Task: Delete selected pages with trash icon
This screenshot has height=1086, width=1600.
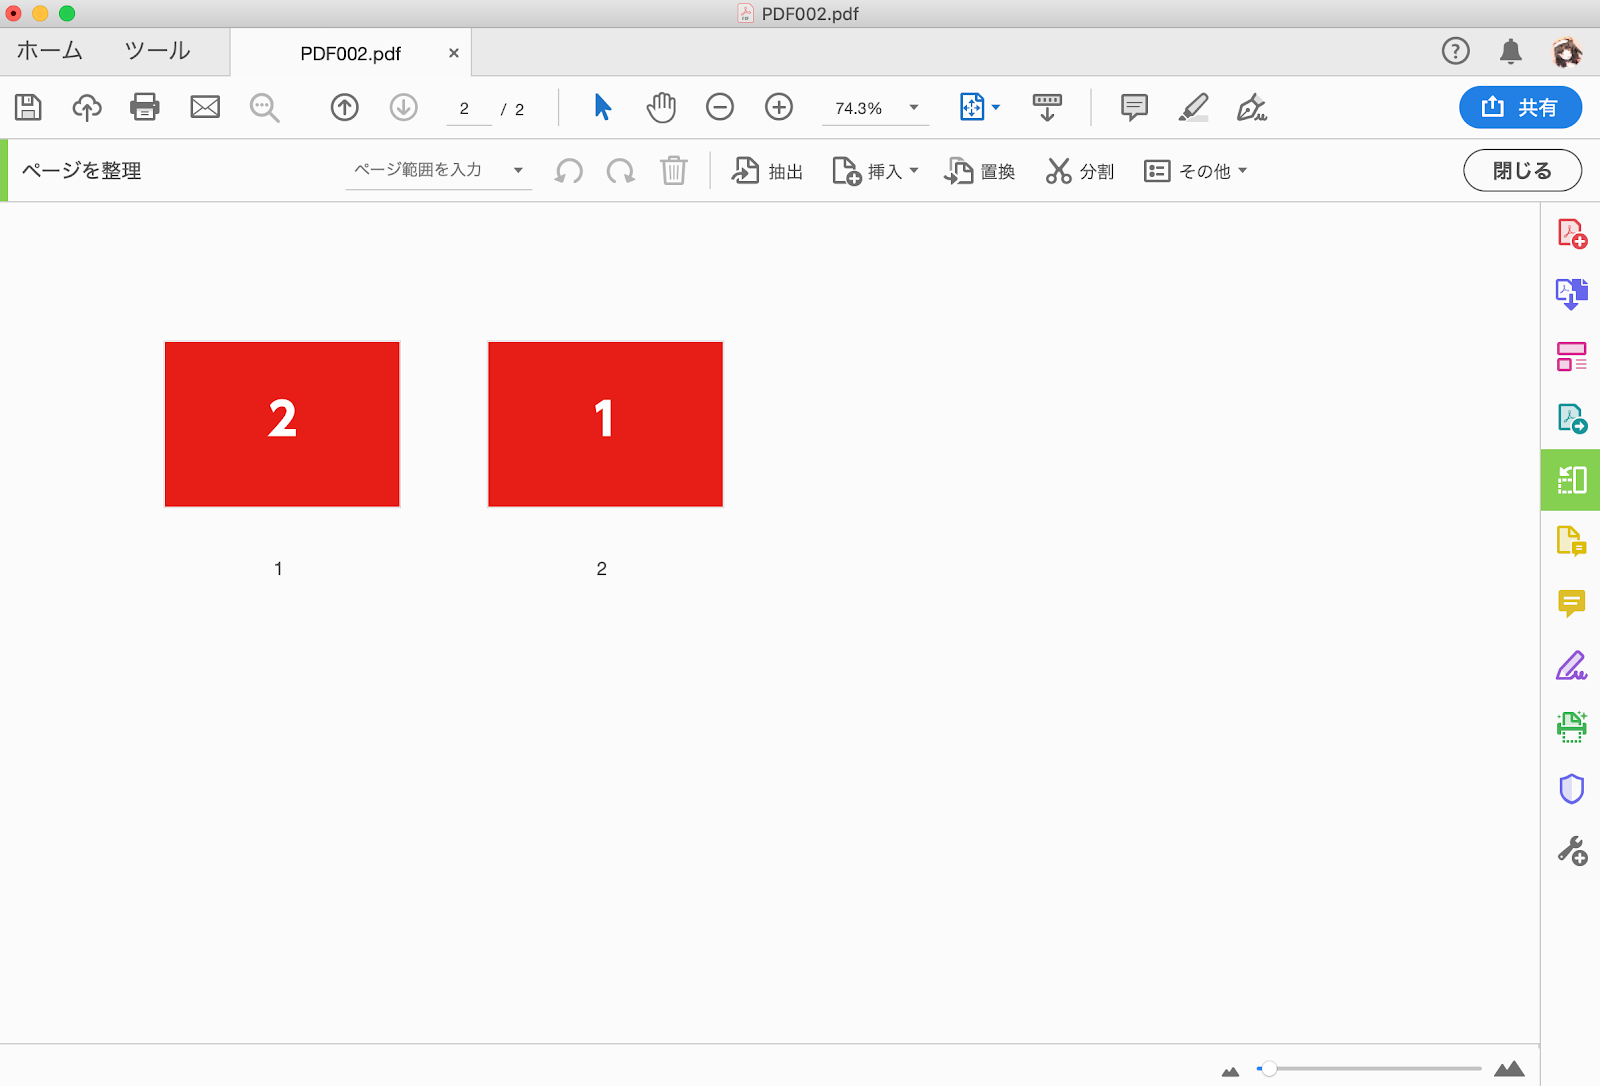Action: click(674, 171)
